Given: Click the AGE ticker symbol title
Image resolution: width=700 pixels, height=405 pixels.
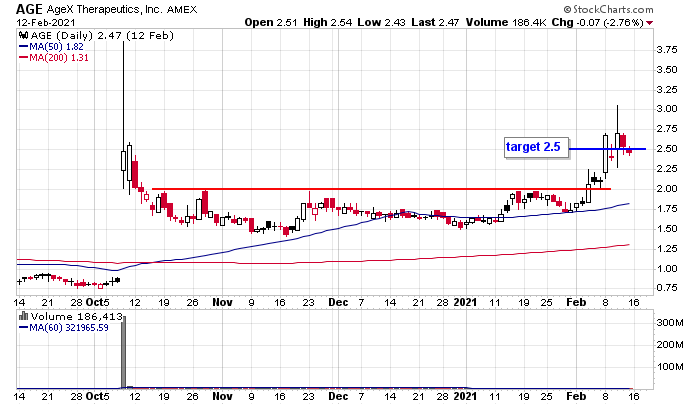Looking at the screenshot, I should click(29, 9).
